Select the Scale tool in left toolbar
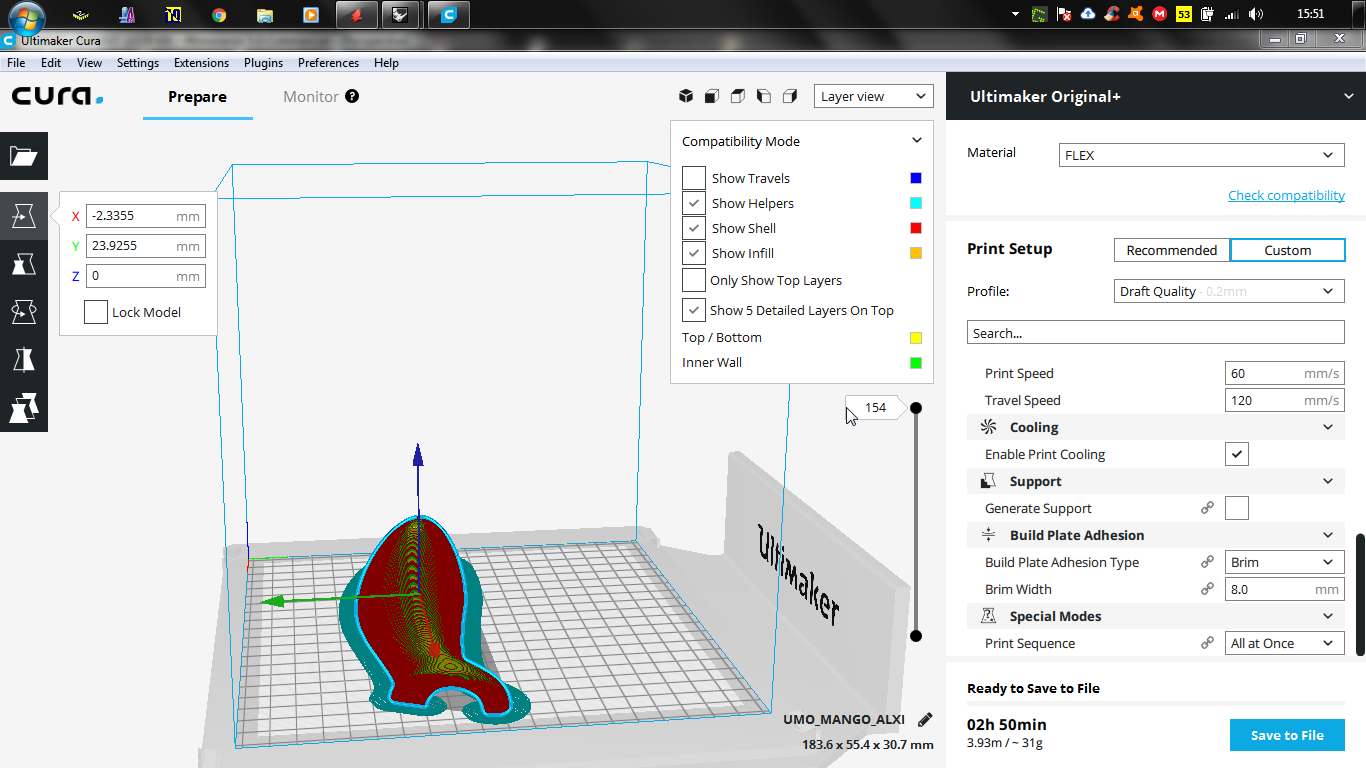The width and height of the screenshot is (1366, 768). click(x=24, y=264)
